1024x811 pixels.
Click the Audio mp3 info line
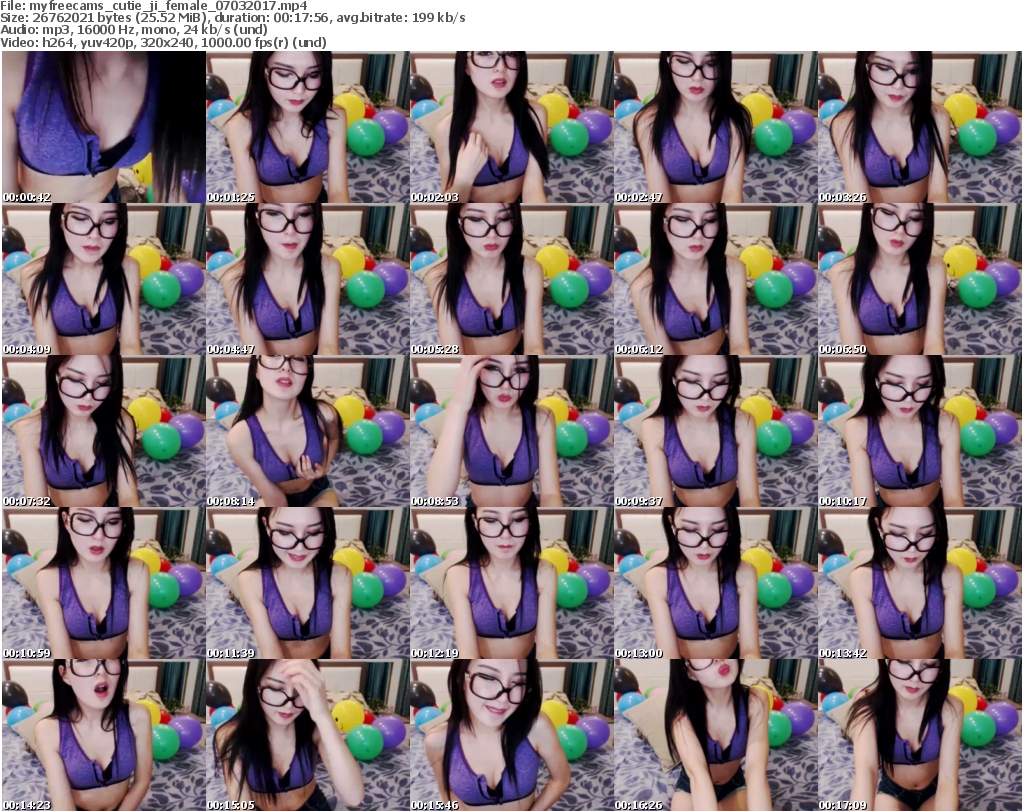(x=134, y=30)
